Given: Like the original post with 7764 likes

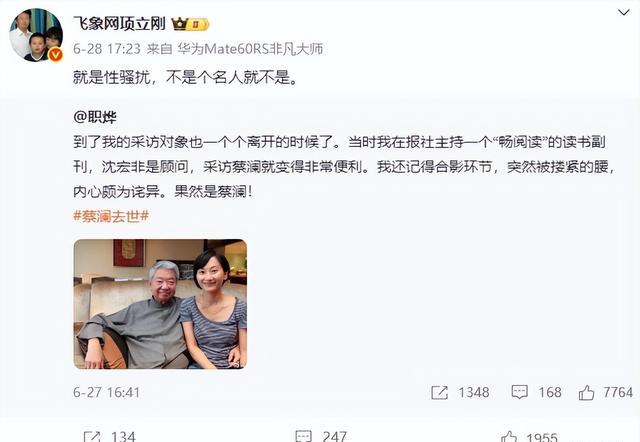Looking at the screenshot, I should tap(587, 393).
